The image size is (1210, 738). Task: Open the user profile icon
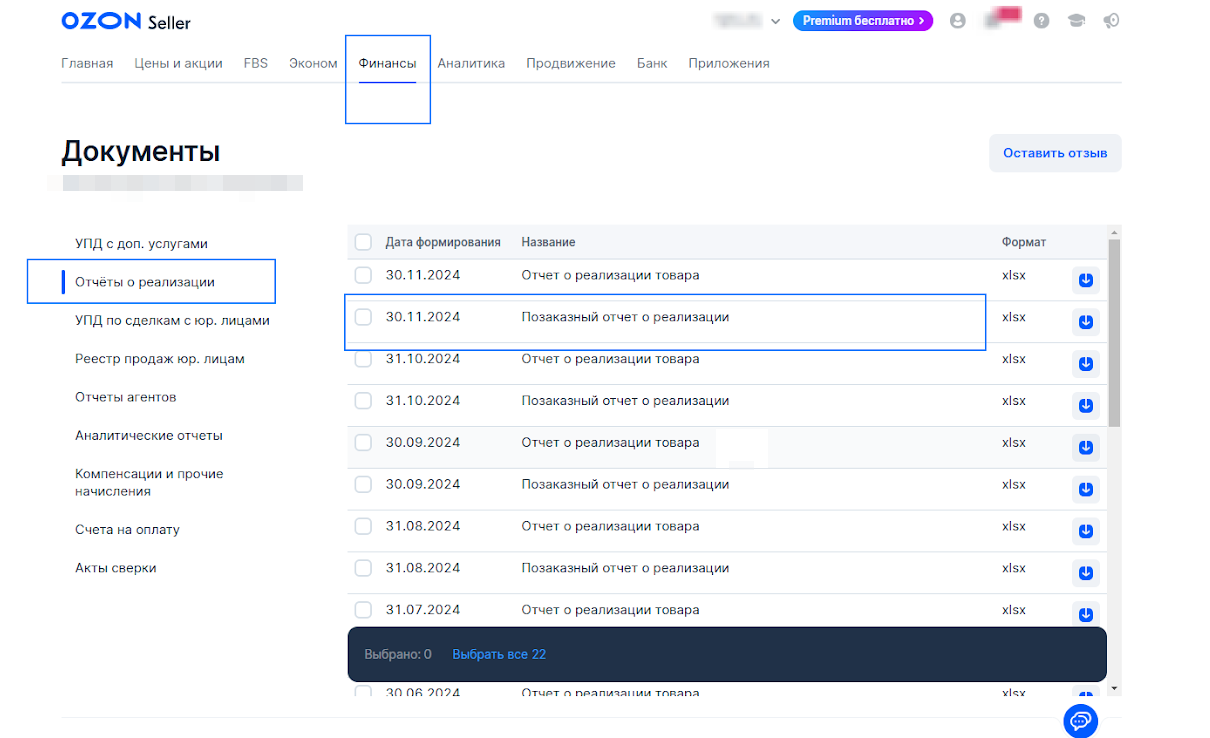pos(958,21)
